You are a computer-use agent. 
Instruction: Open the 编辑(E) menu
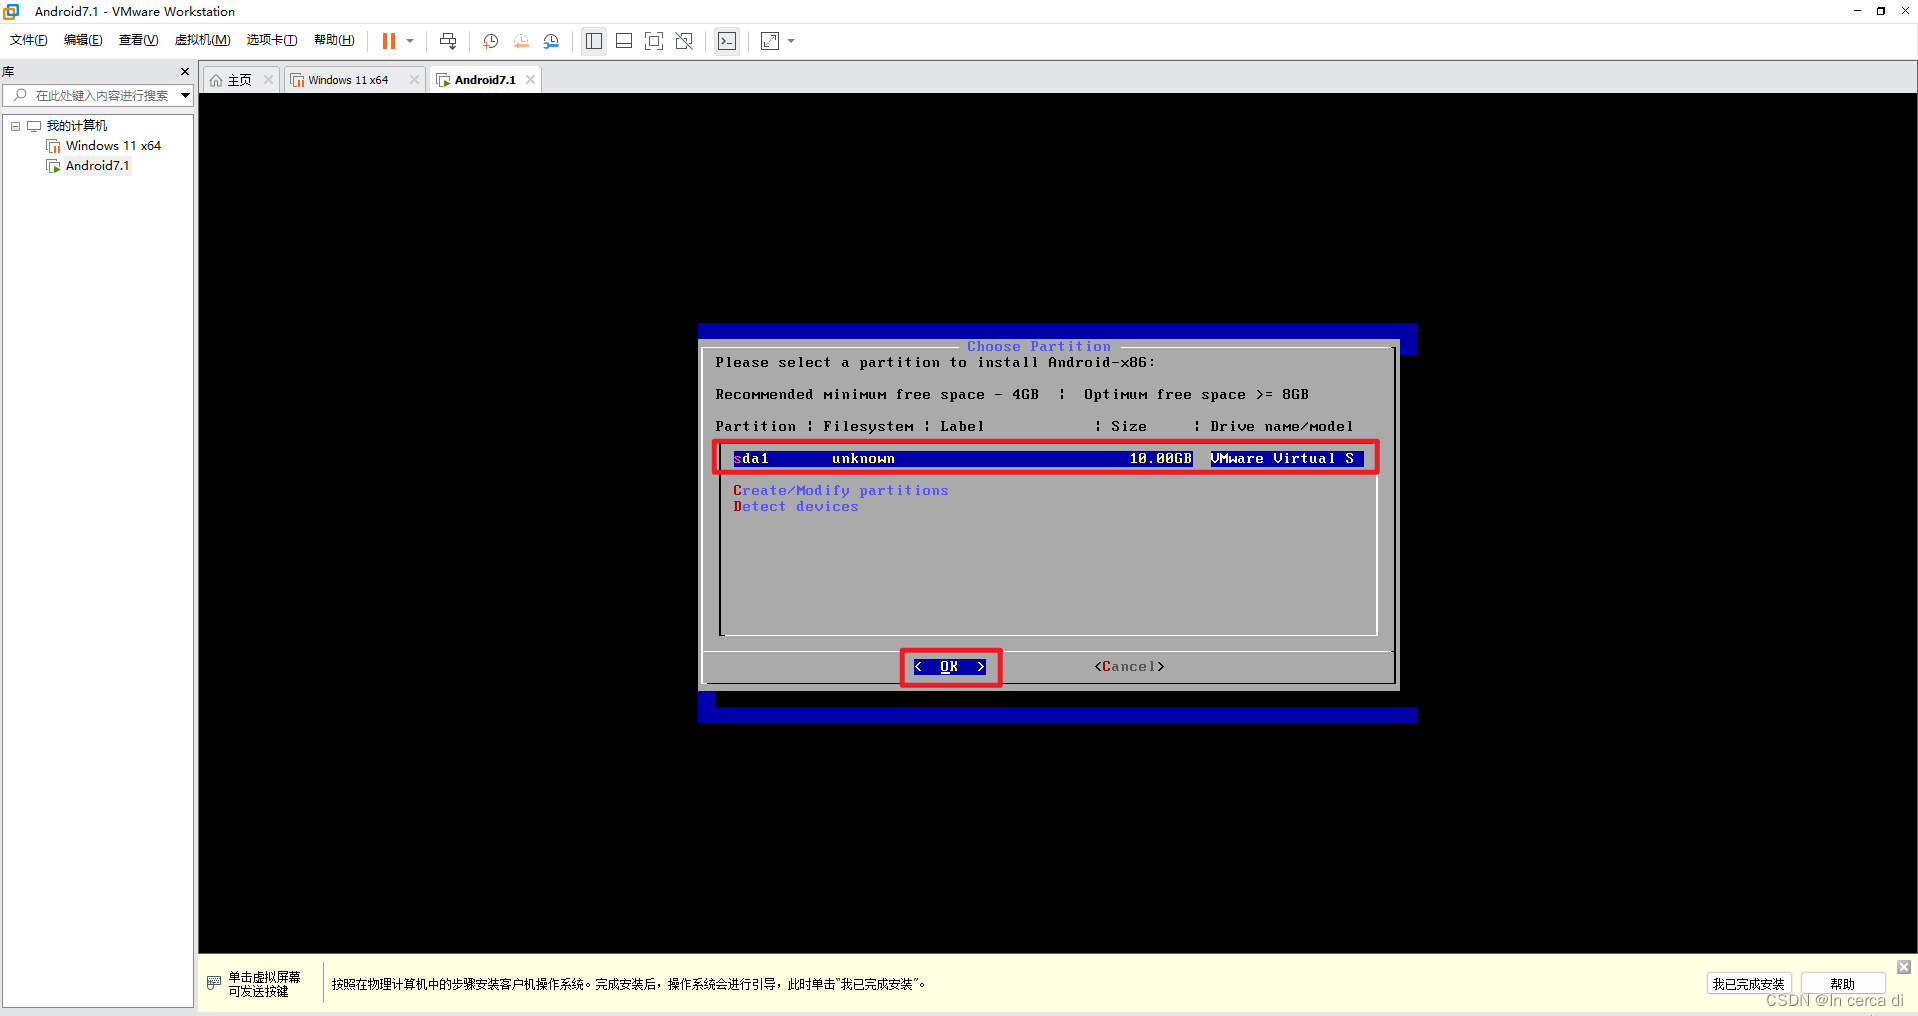[x=83, y=40]
